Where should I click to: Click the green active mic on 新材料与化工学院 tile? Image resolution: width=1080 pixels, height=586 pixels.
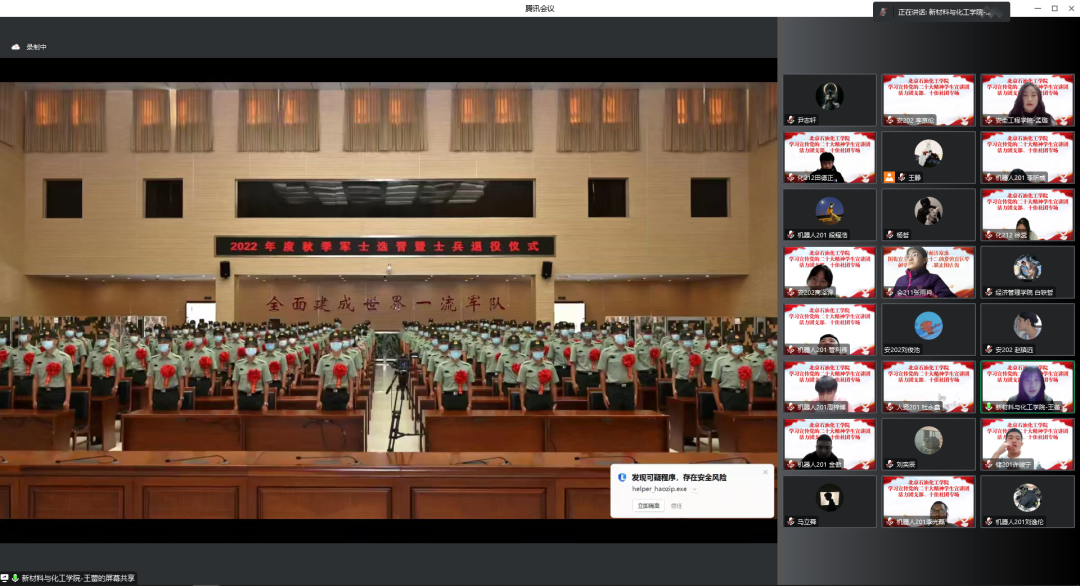coord(987,407)
